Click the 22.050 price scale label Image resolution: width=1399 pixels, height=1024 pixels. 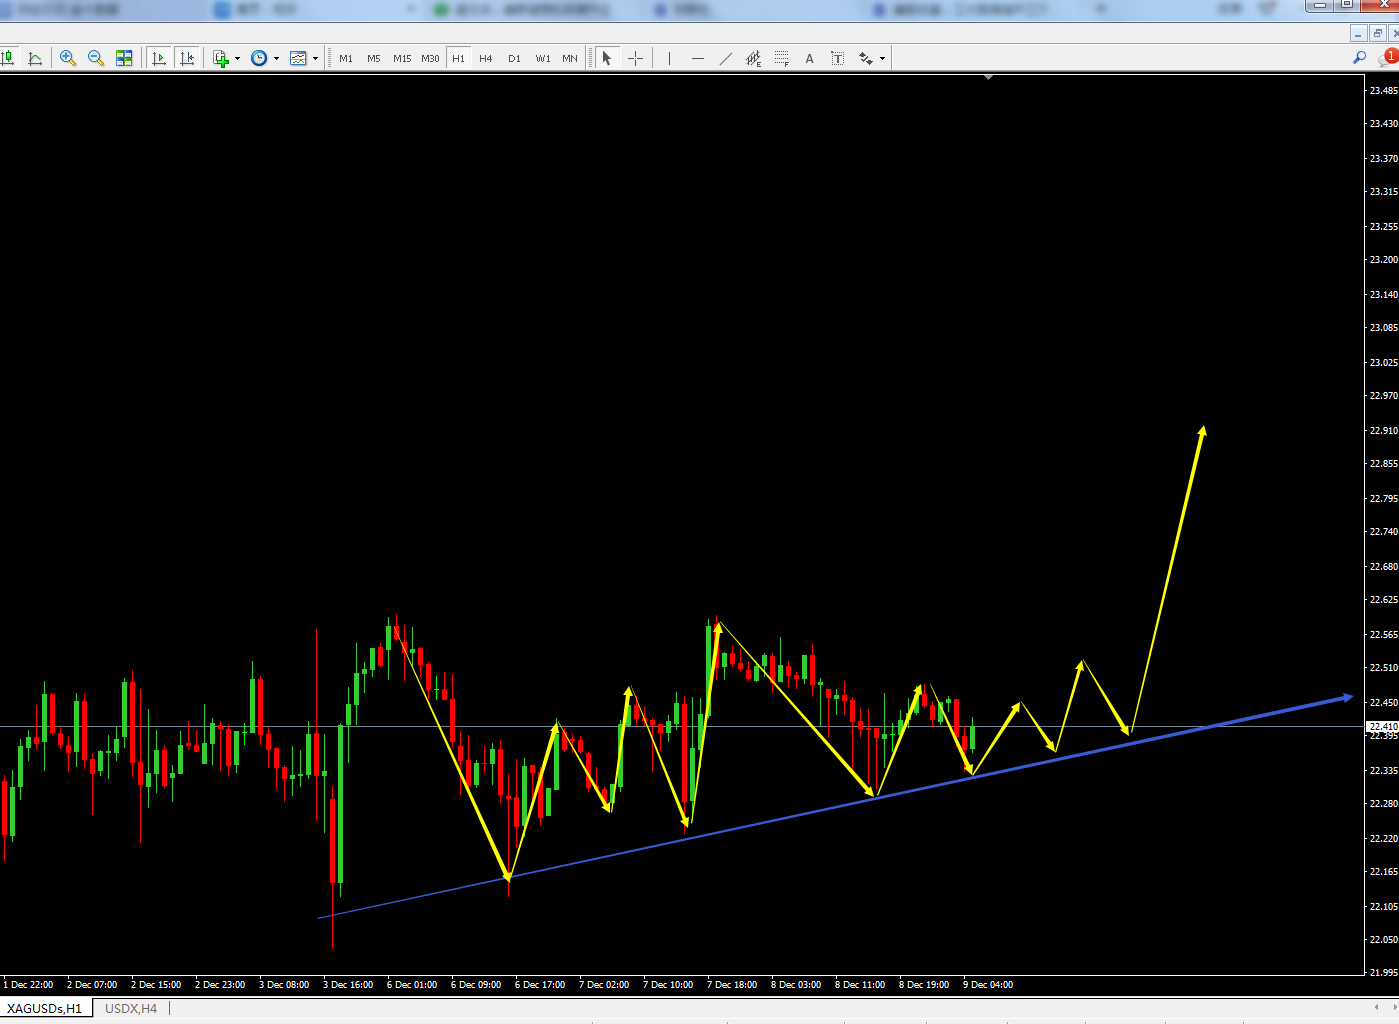point(1383,940)
